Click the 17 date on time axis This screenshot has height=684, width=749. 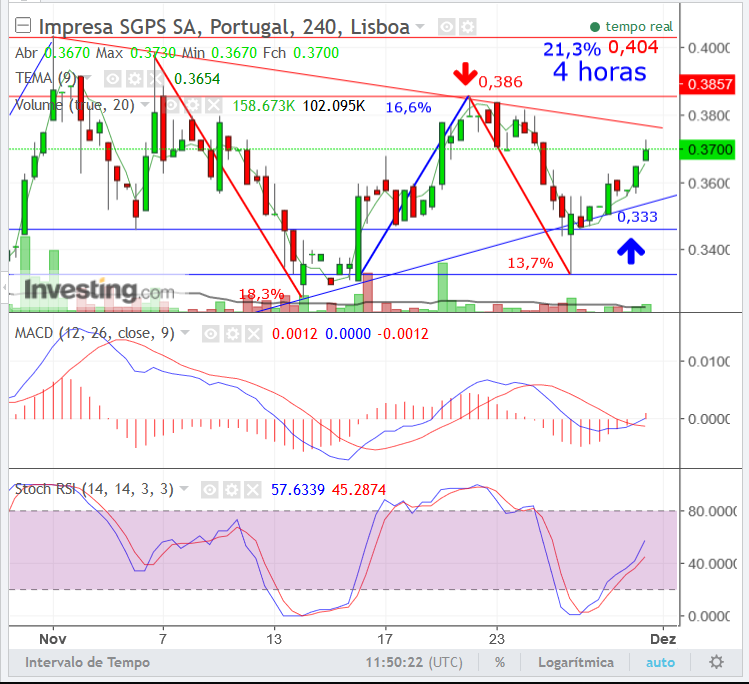[385, 639]
